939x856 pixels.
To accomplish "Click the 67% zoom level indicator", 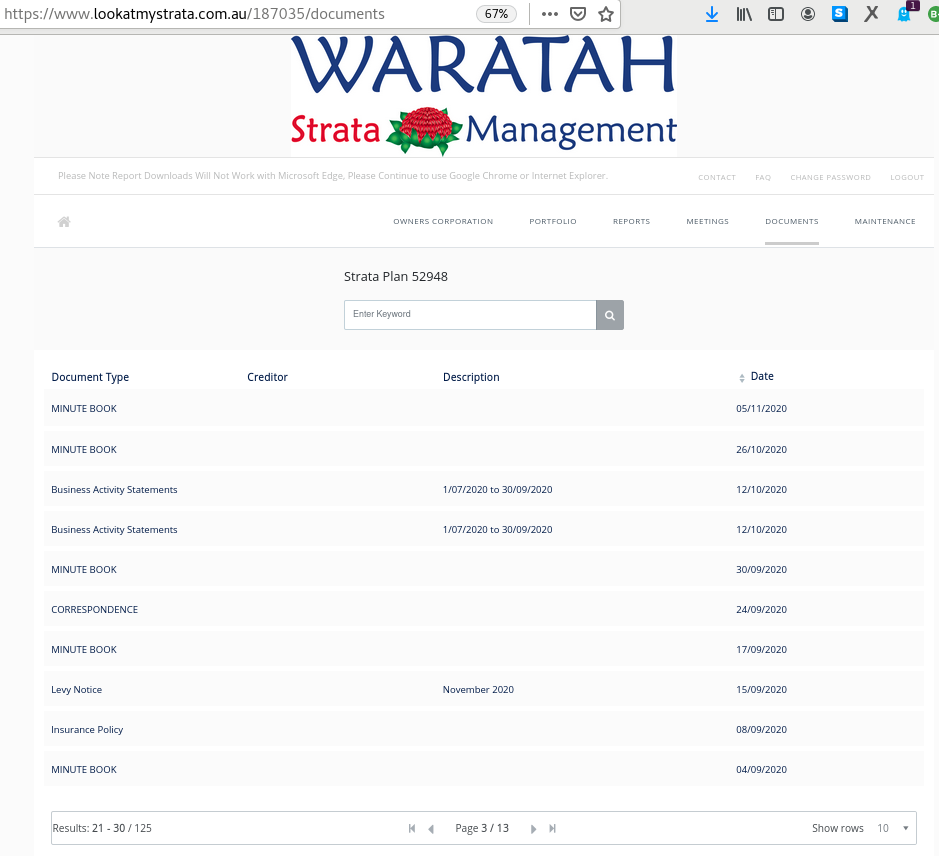I will (496, 14).
